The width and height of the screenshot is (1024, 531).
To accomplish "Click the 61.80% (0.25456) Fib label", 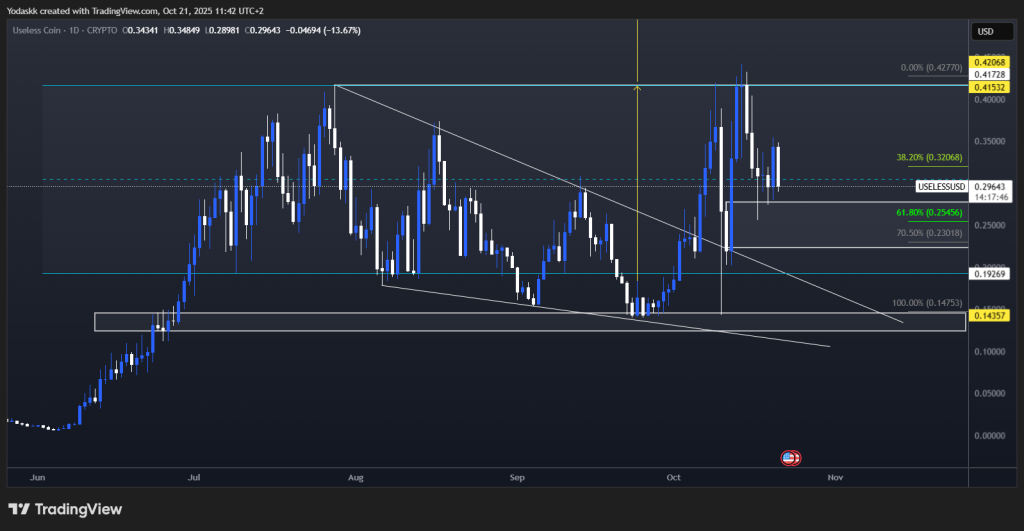I will (929, 213).
